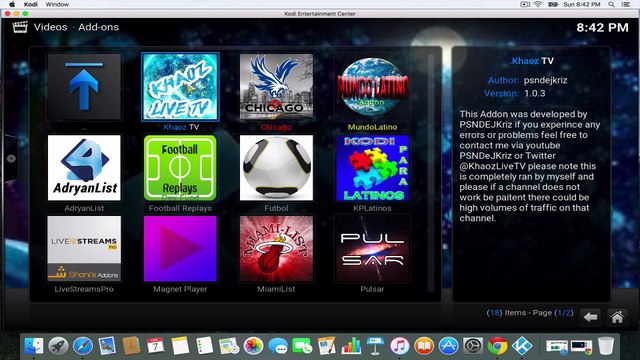This screenshot has height=360, width=640.
Task: Launch the LiveStreamsPro add-on
Action: click(84, 249)
